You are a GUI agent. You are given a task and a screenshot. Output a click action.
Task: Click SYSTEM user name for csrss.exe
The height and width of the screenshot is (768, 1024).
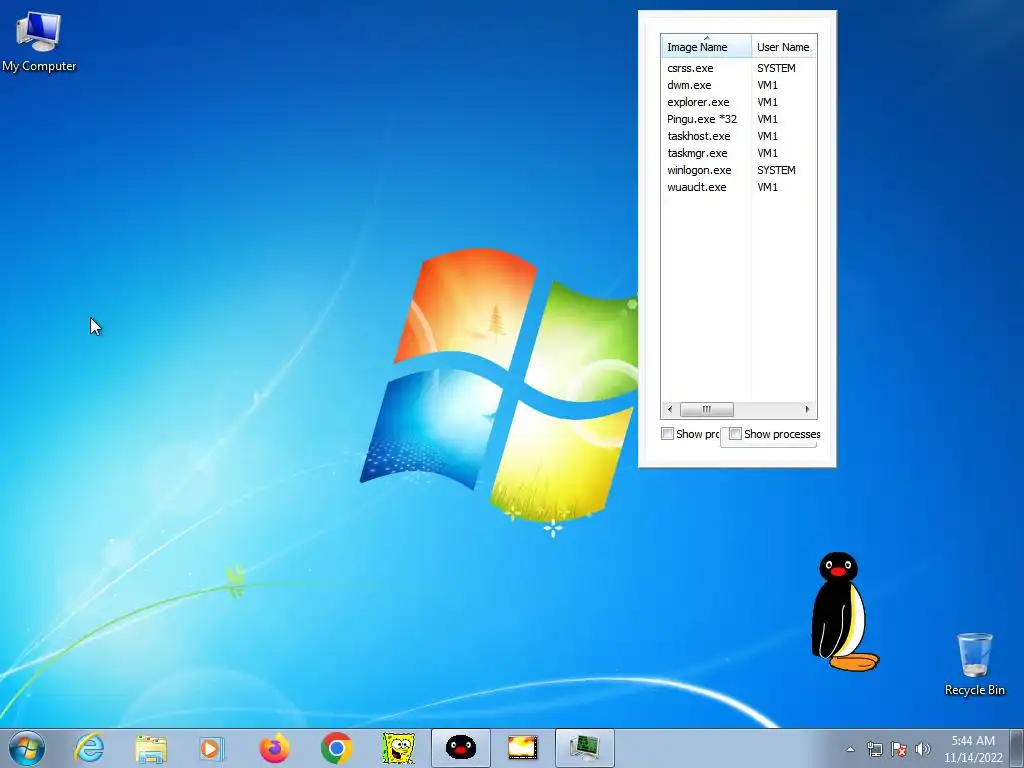coord(776,68)
